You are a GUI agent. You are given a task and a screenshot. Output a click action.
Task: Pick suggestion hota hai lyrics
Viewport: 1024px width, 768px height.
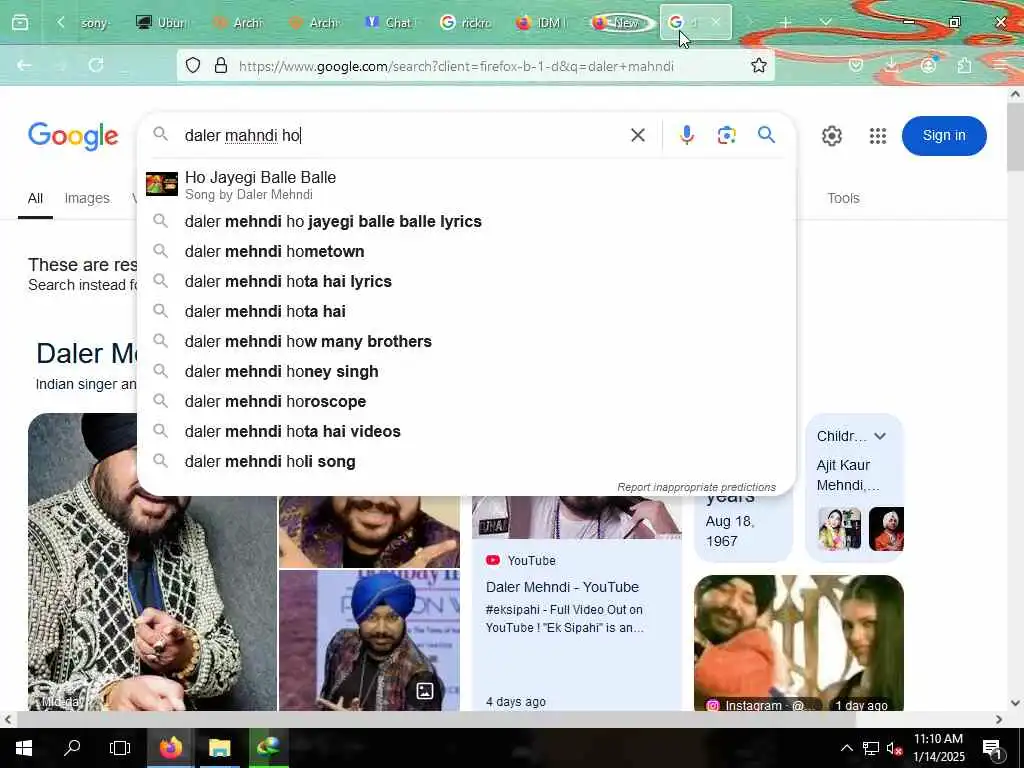tap(466, 281)
